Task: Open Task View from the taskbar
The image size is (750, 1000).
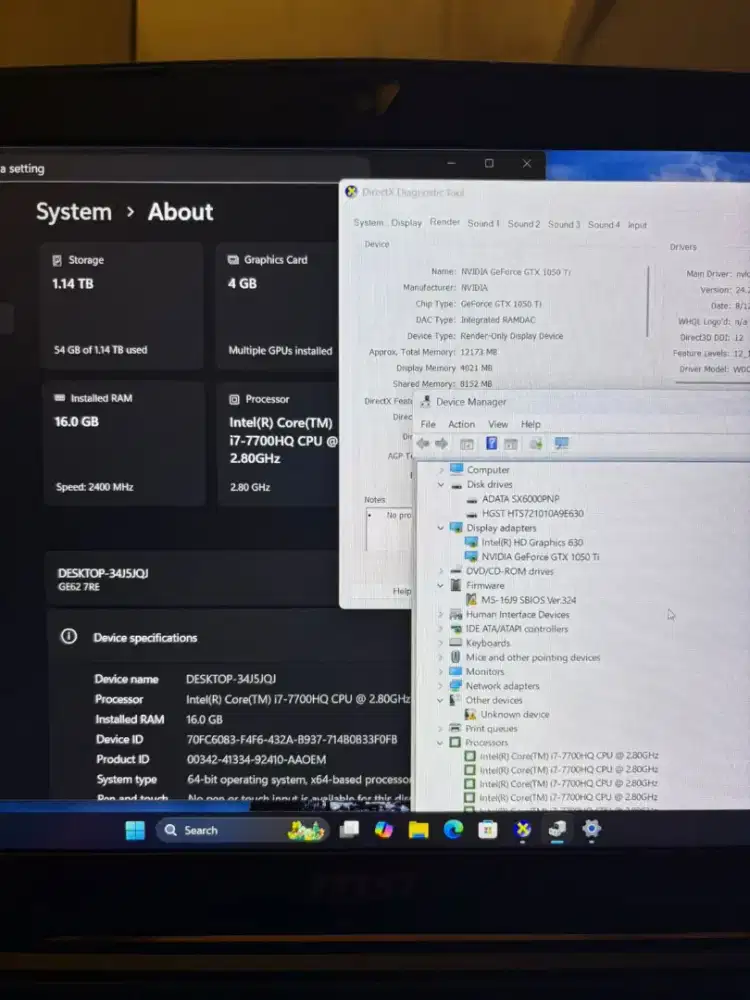Action: (349, 829)
